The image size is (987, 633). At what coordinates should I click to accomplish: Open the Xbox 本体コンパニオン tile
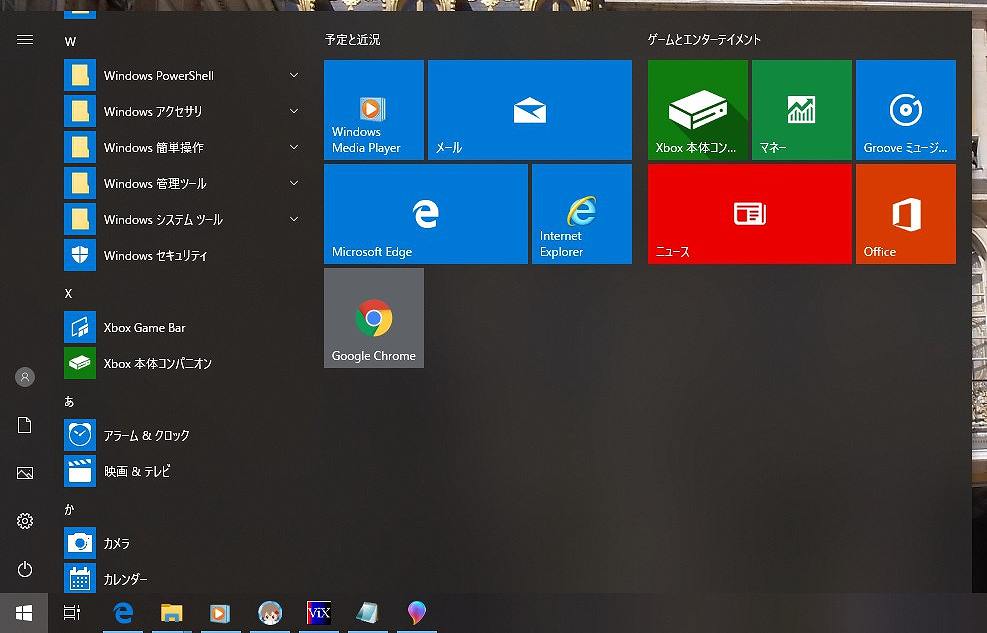(x=697, y=110)
